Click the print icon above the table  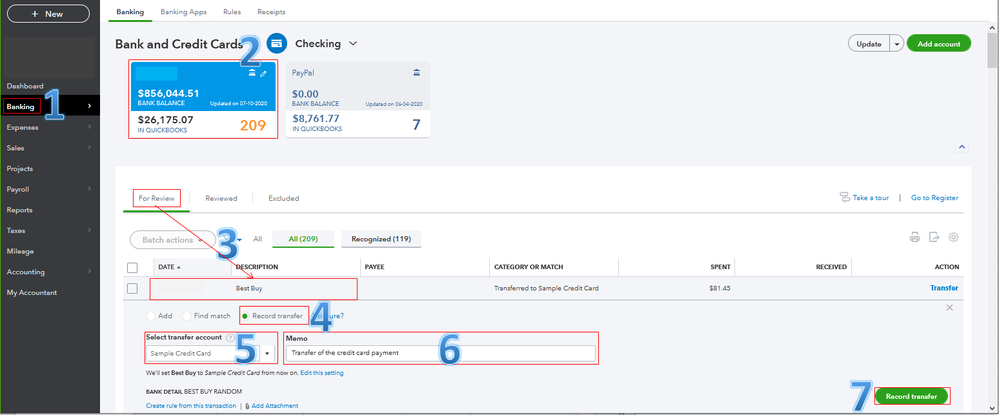(915, 238)
